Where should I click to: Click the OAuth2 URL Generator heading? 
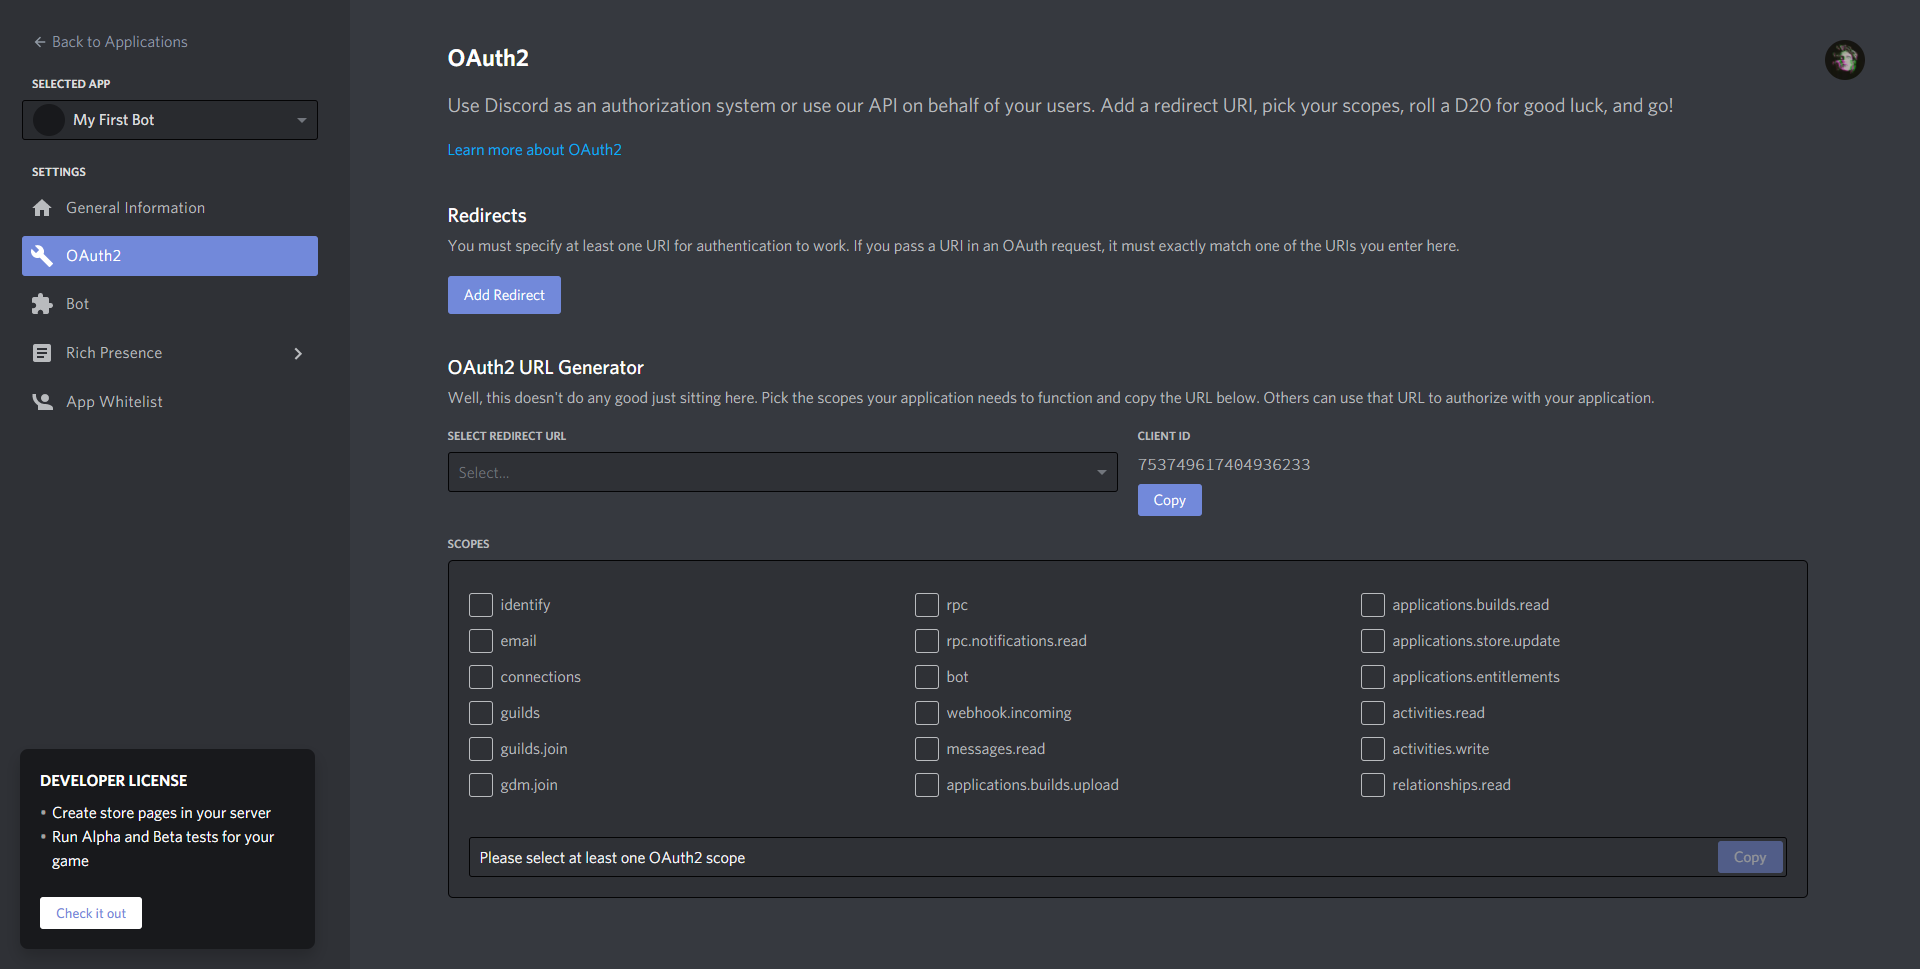546,368
